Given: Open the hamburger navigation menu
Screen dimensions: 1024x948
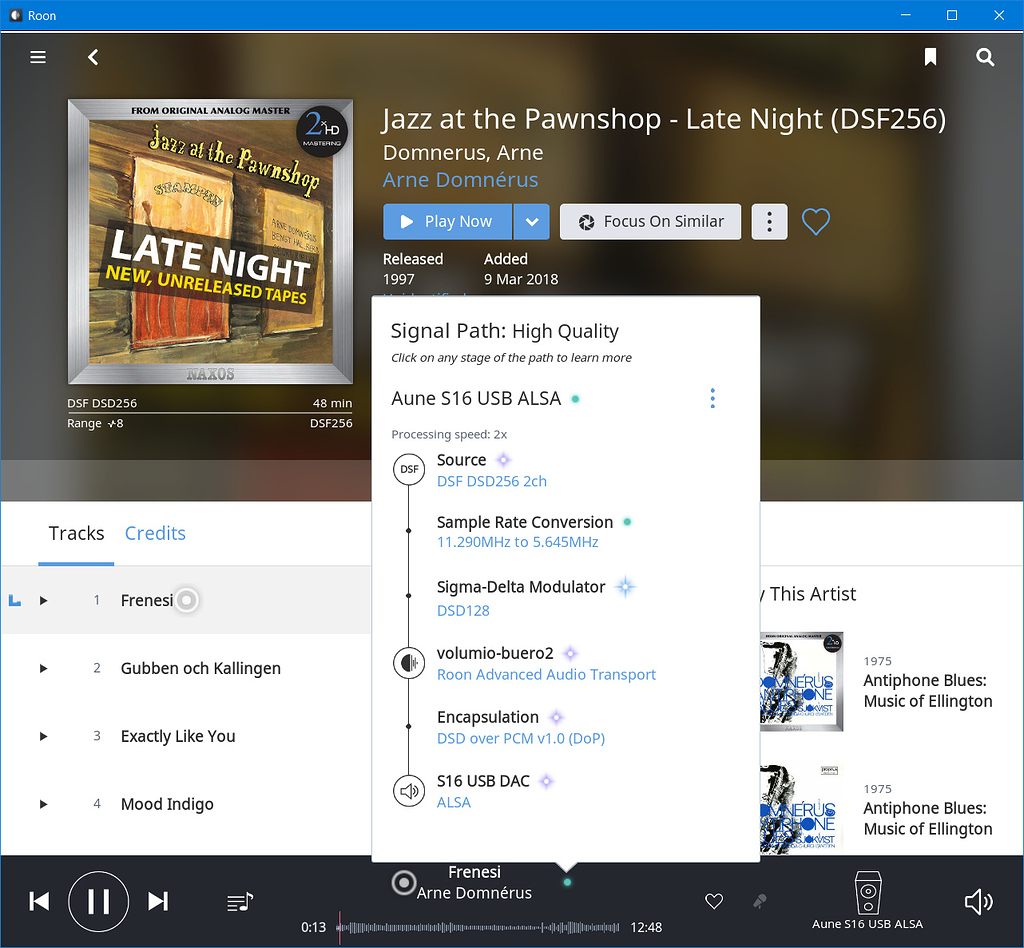Looking at the screenshot, I should (37, 57).
